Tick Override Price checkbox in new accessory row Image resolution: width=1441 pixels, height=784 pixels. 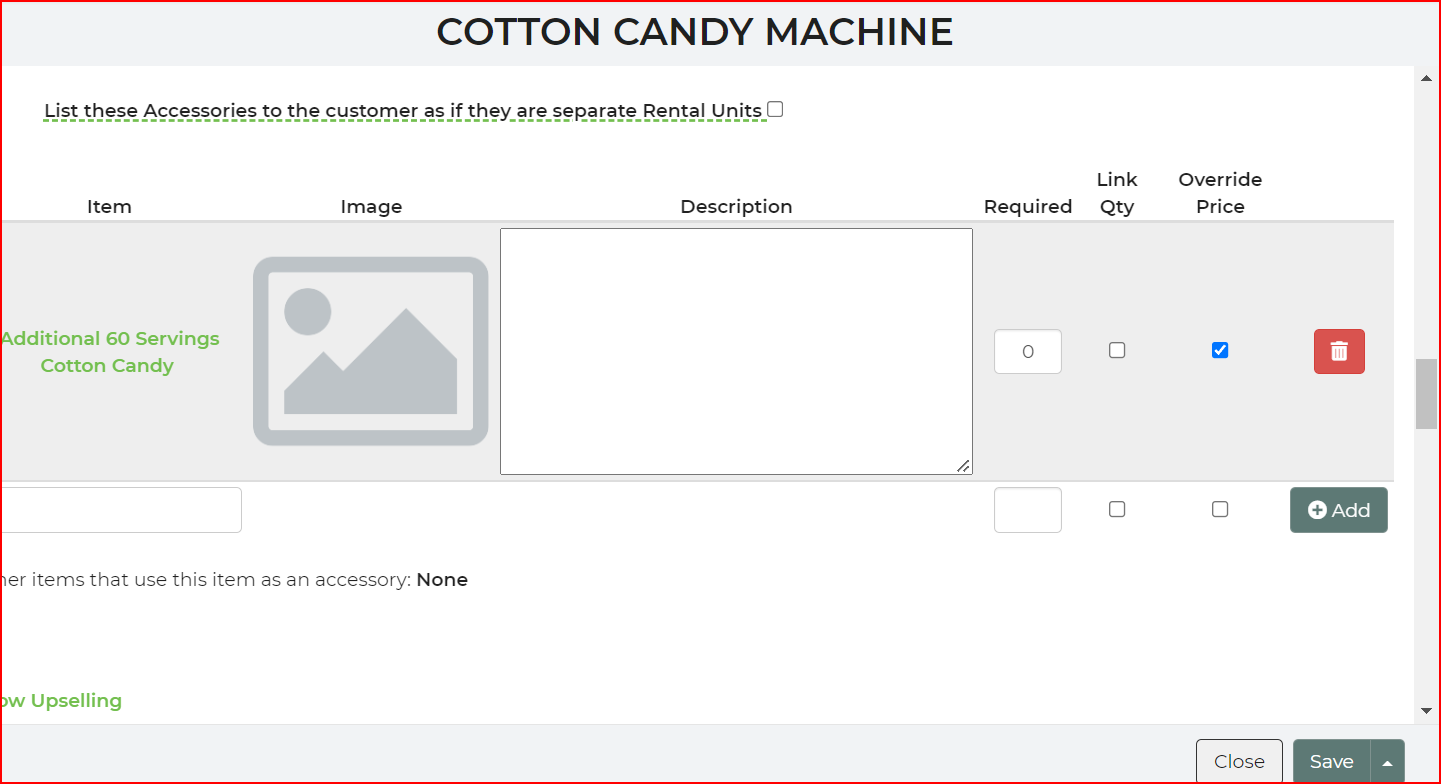pos(1219,509)
